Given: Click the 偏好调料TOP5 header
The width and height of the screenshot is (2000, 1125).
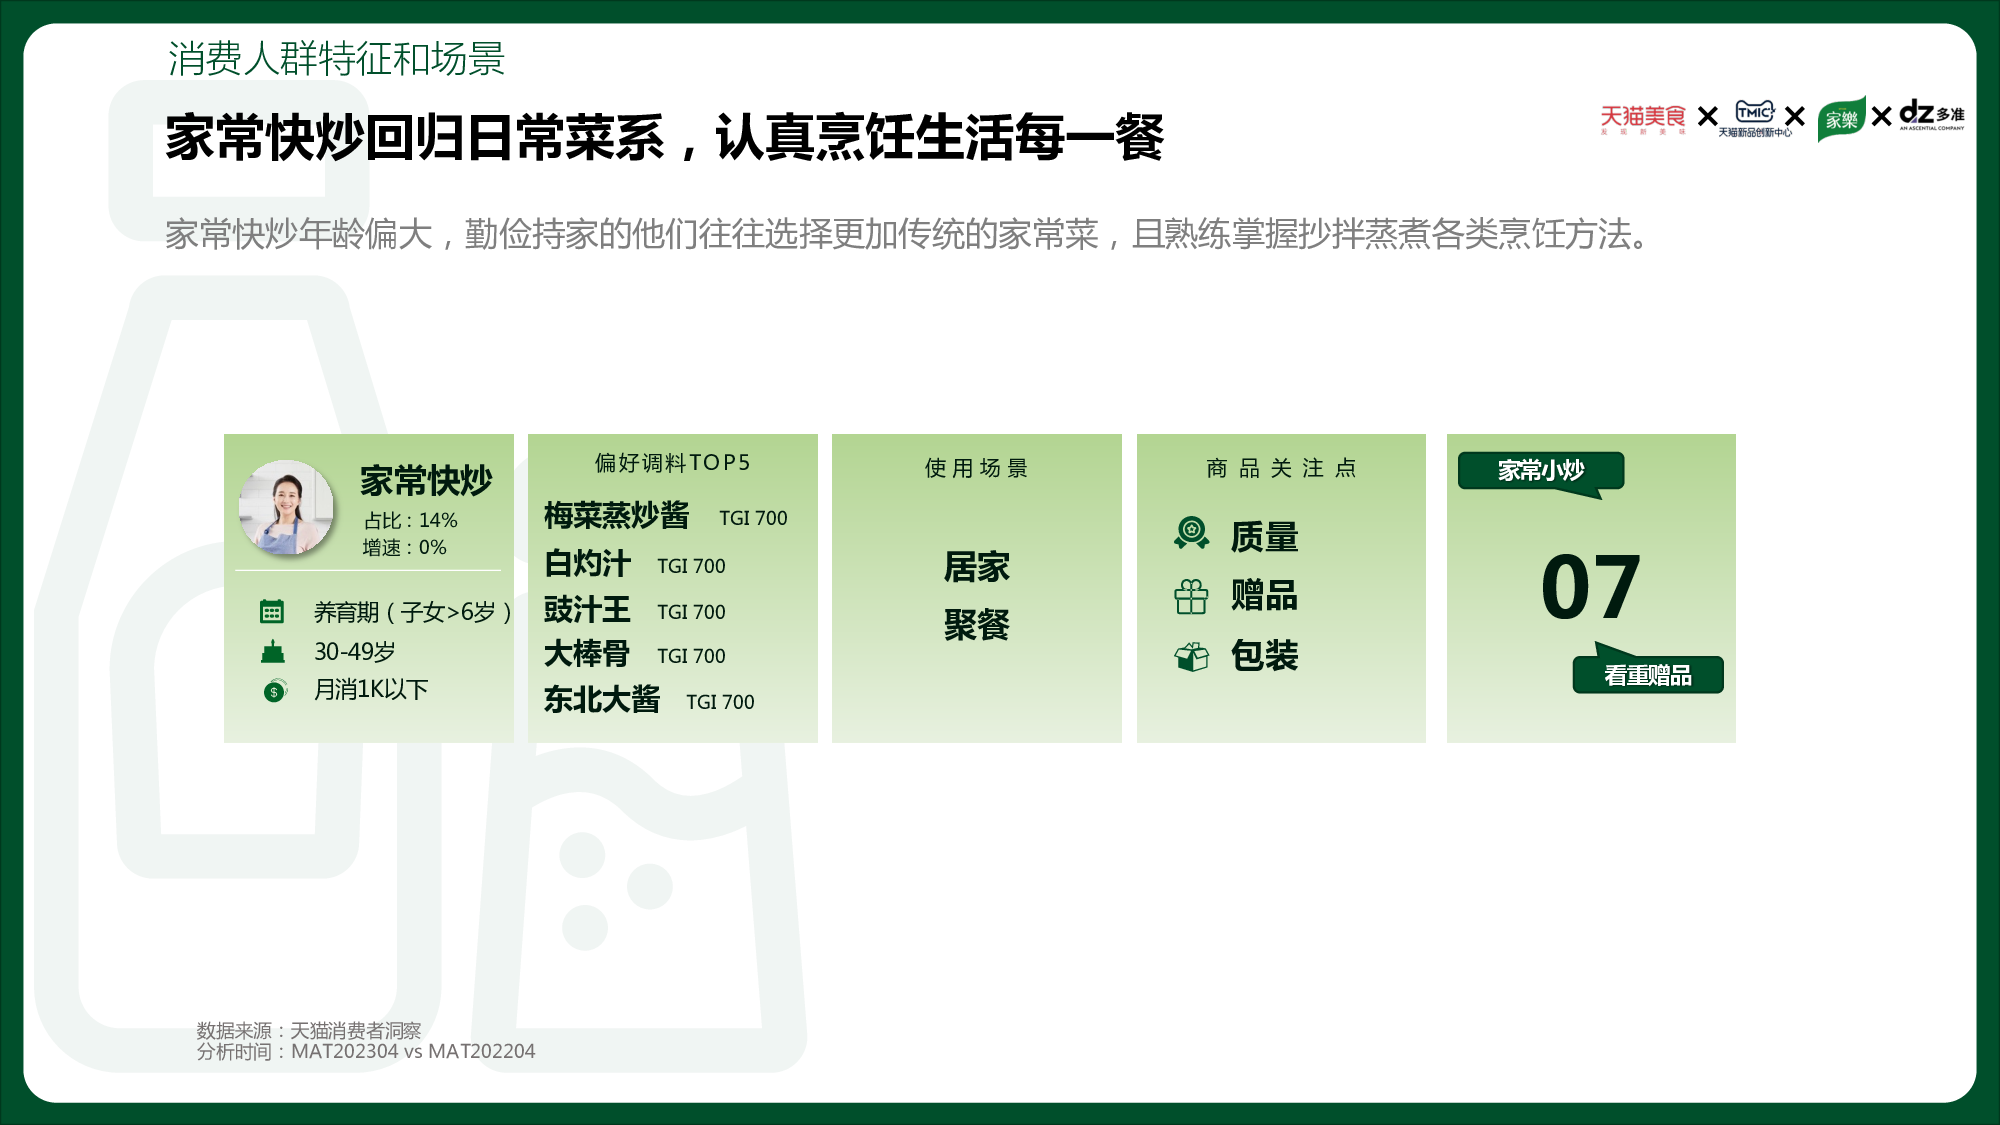Looking at the screenshot, I should click(x=672, y=463).
